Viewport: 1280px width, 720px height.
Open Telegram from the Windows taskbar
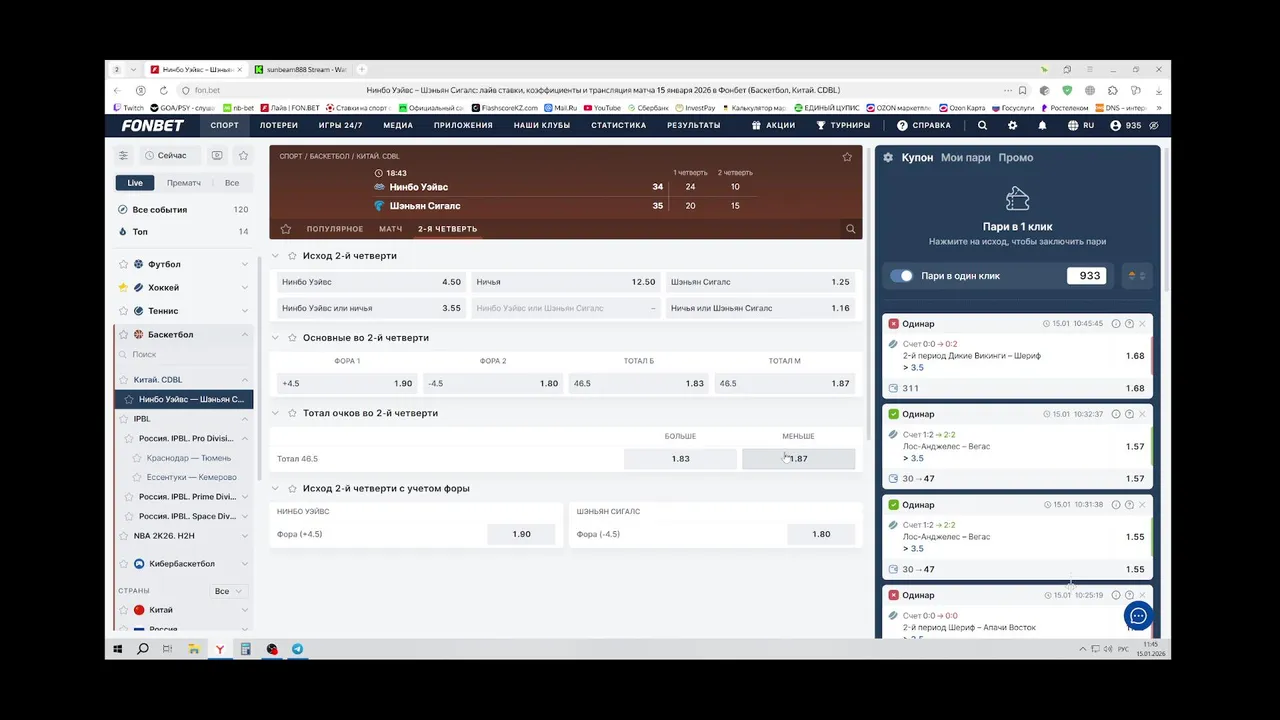[x=297, y=649]
